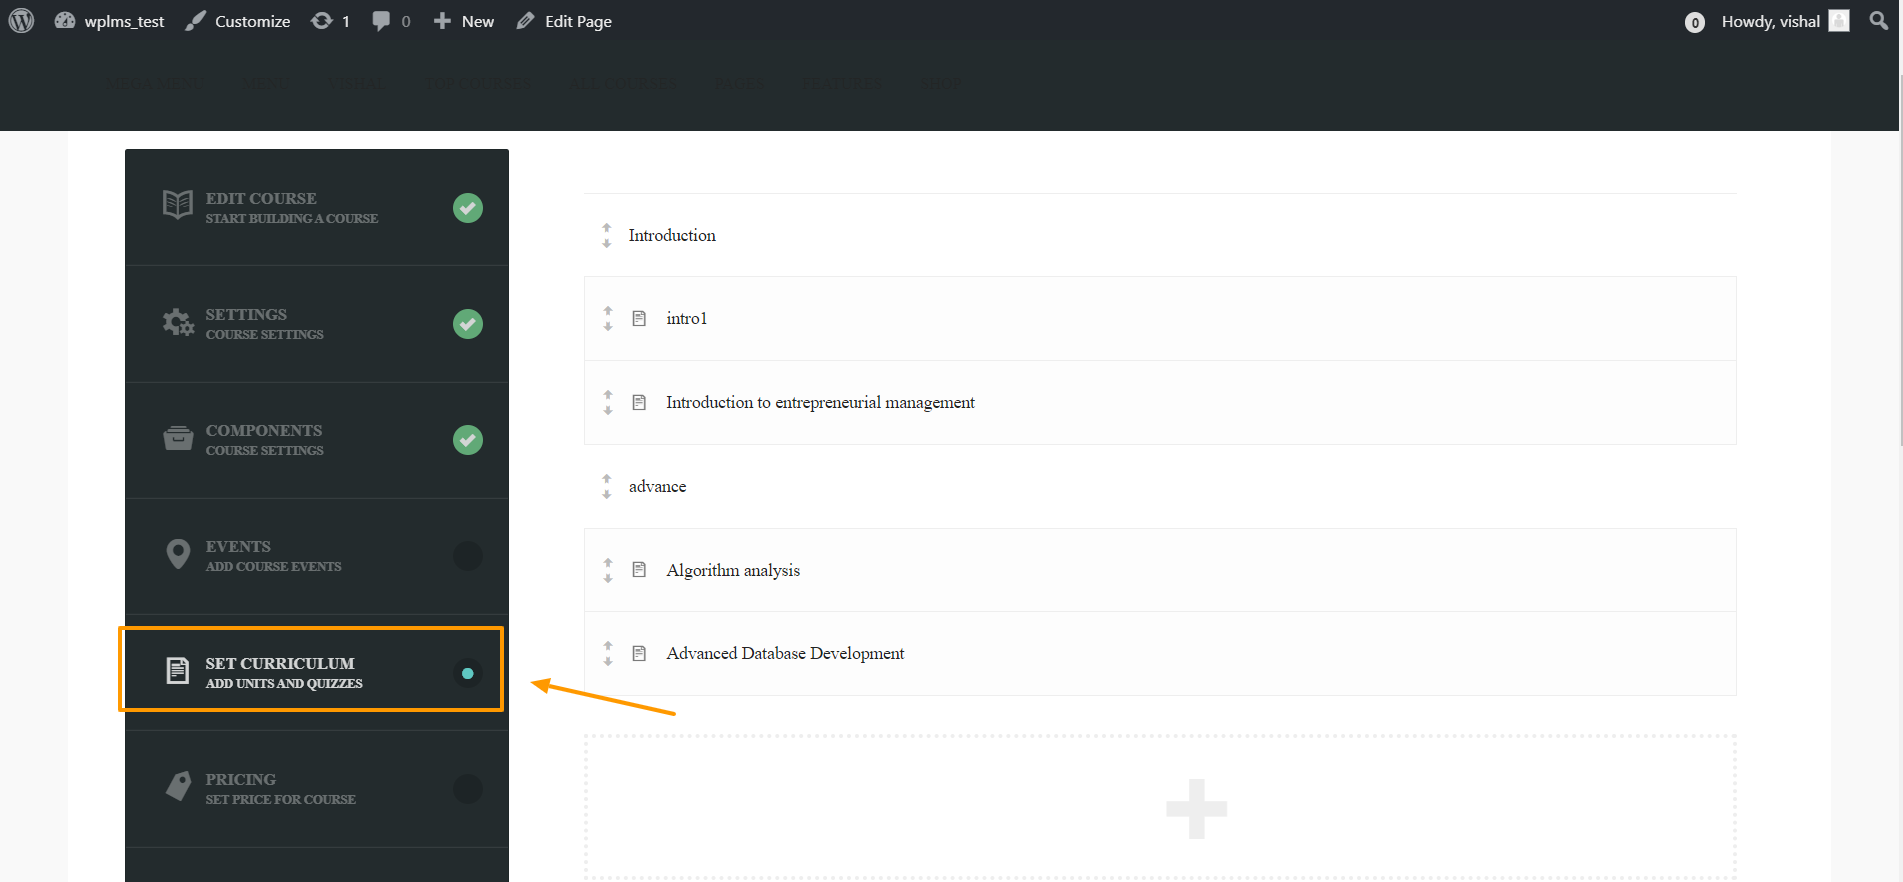This screenshot has height=882, width=1903.
Task: Click the unit document icon beside intro1
Action: coord(639,319)
